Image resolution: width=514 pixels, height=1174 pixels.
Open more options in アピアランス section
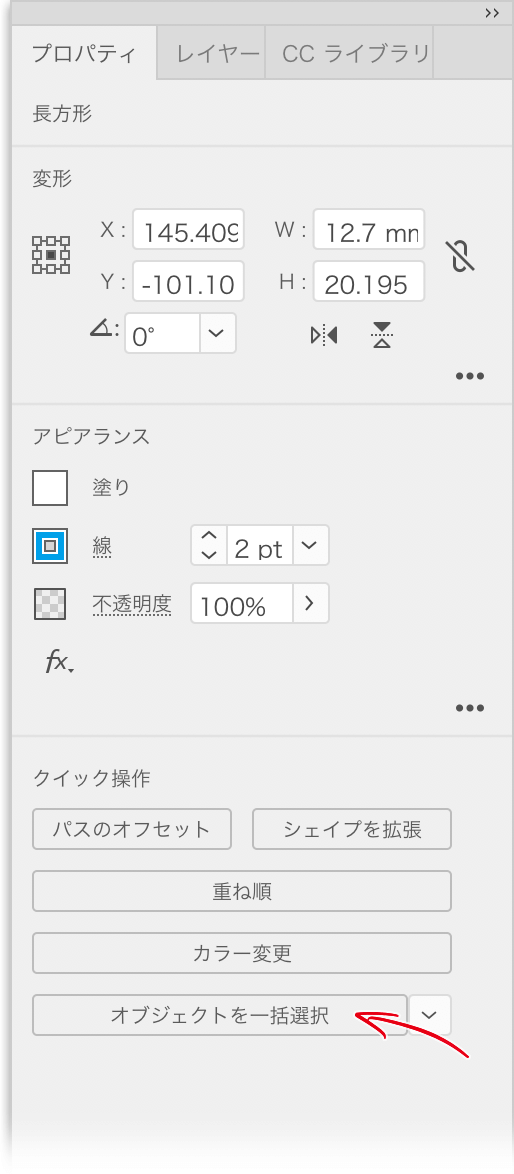tap(470, 708)
